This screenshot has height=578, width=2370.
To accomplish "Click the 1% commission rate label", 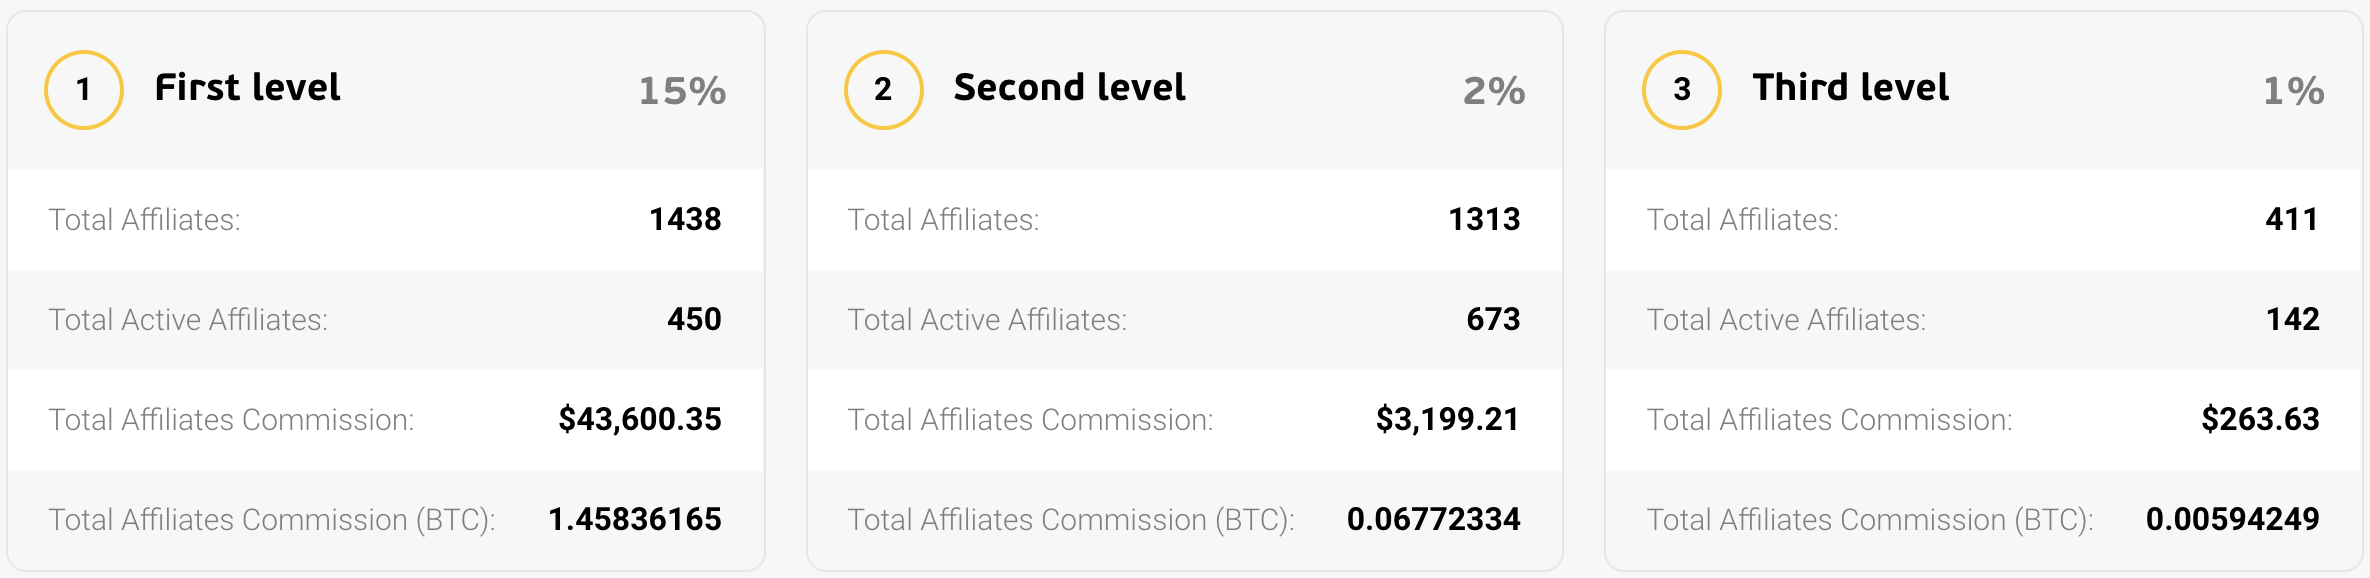I will pos(2294,91).
